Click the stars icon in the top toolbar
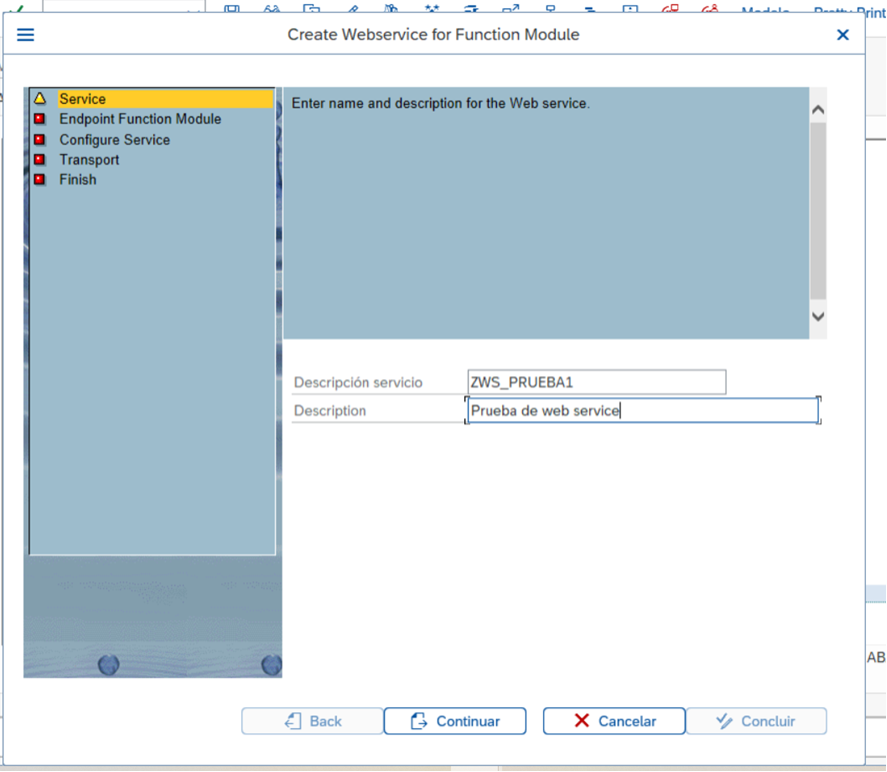 [x=430, y=9]
